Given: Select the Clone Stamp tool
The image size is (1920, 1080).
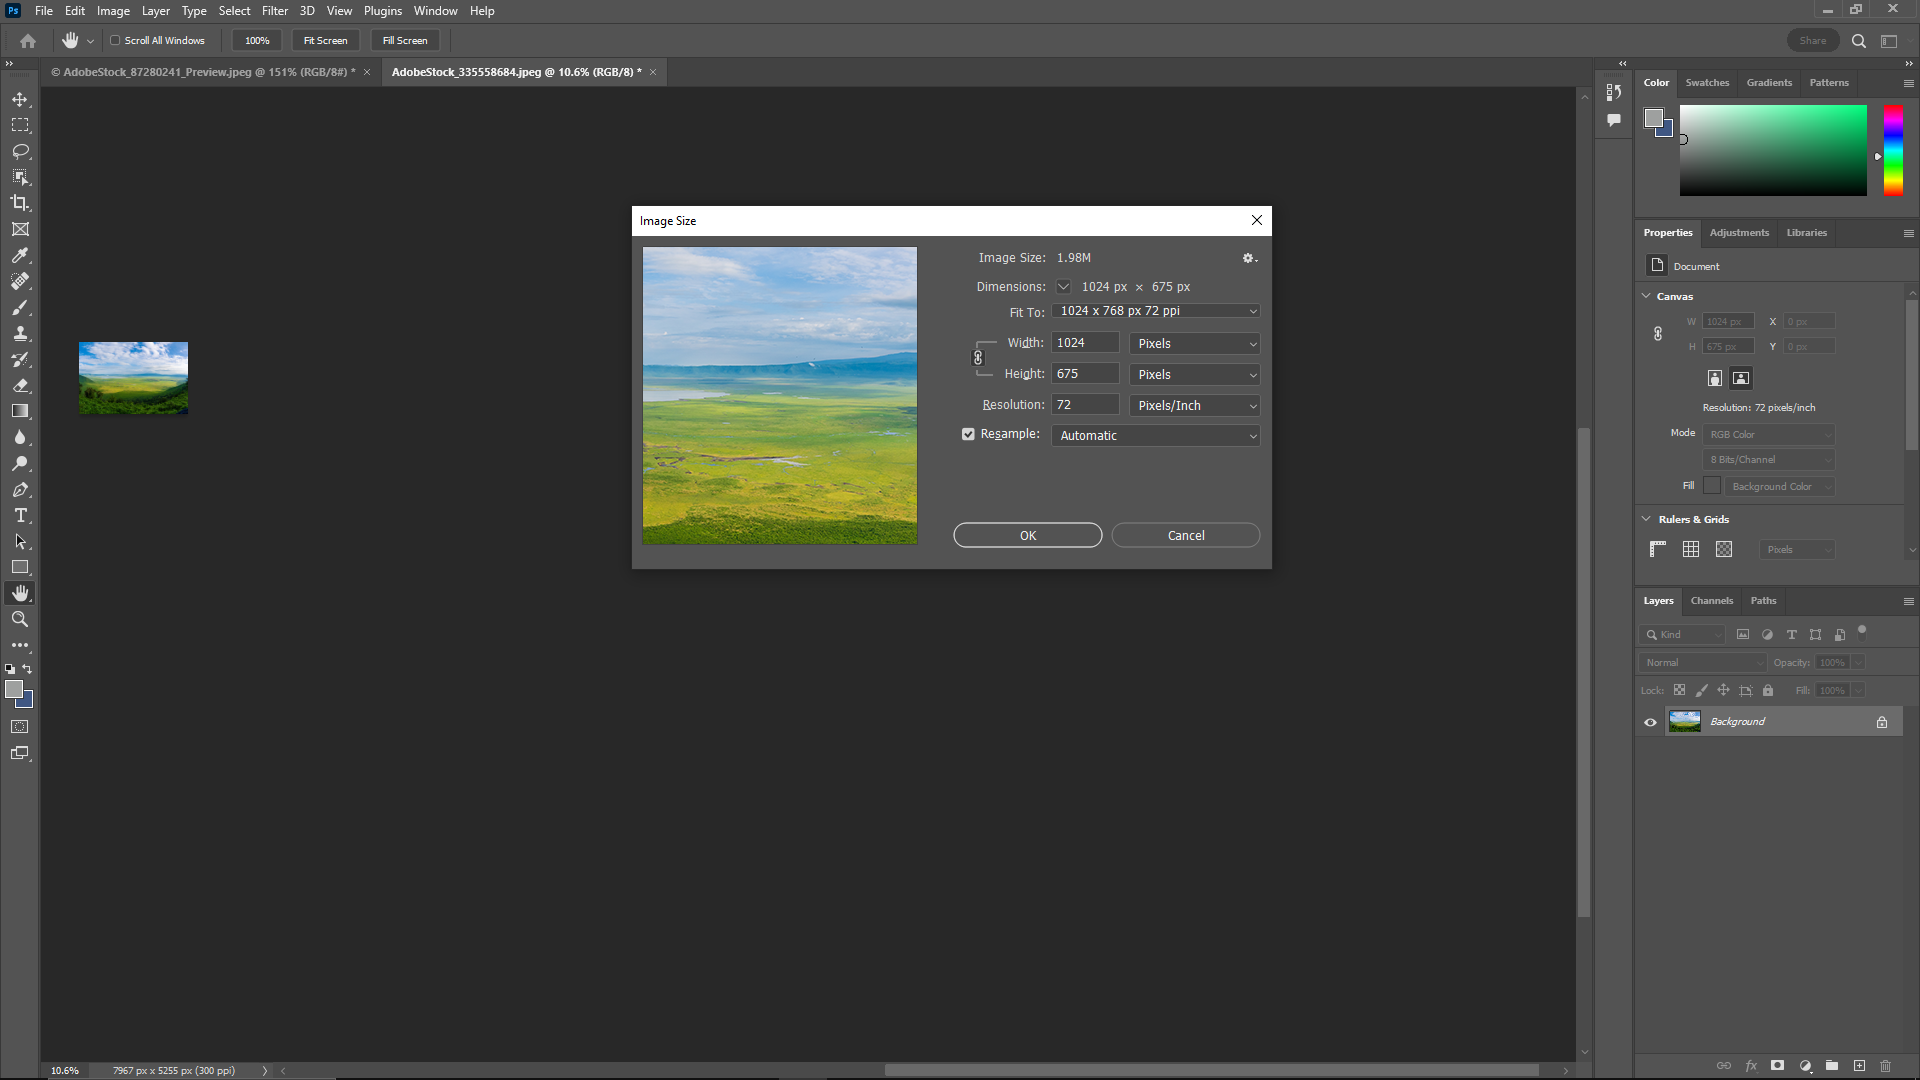Looking at the screenshot, I should click(x=20, y=333).
